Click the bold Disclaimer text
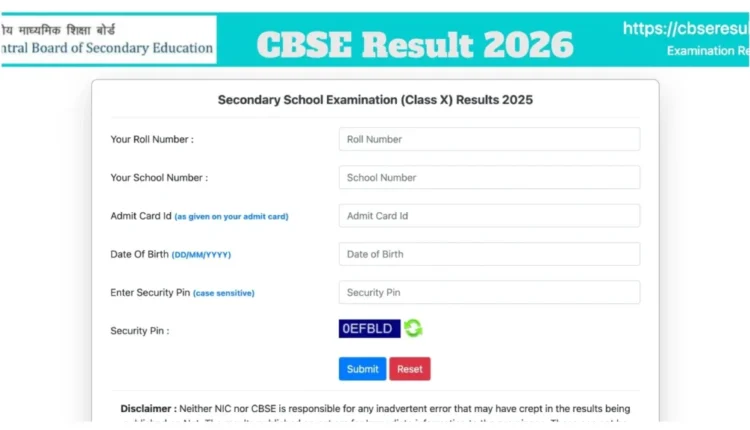The height and width of the screenshot is (430, 750). 148,409
